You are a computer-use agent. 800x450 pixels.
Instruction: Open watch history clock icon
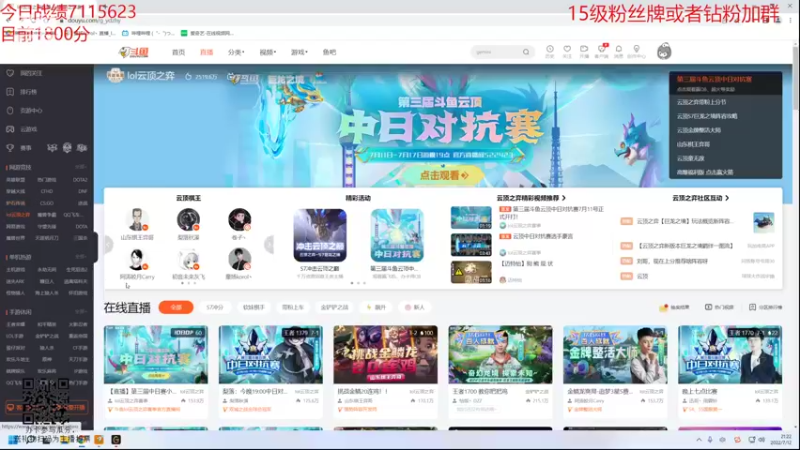pyautogui.click(x=549, y=52)
